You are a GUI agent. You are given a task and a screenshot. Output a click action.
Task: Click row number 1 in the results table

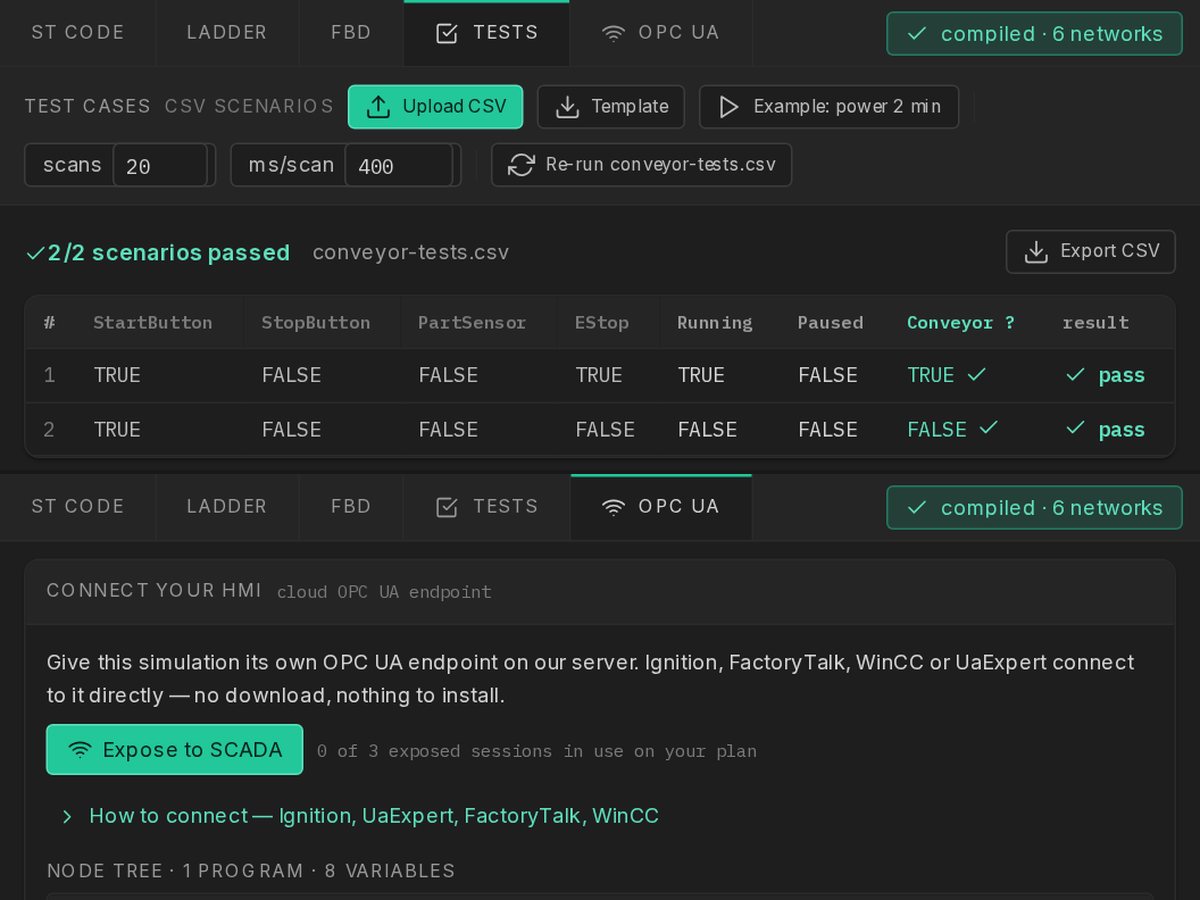(x=49, y=375)
